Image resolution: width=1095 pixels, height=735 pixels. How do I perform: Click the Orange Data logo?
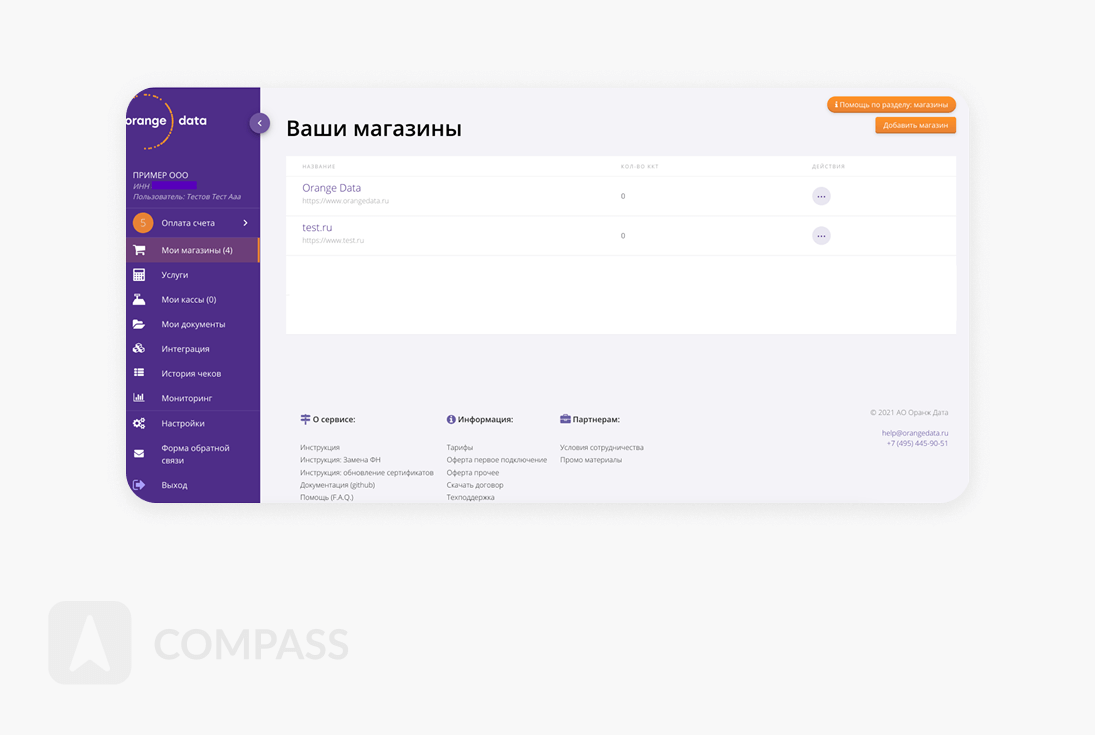(167, 121)
